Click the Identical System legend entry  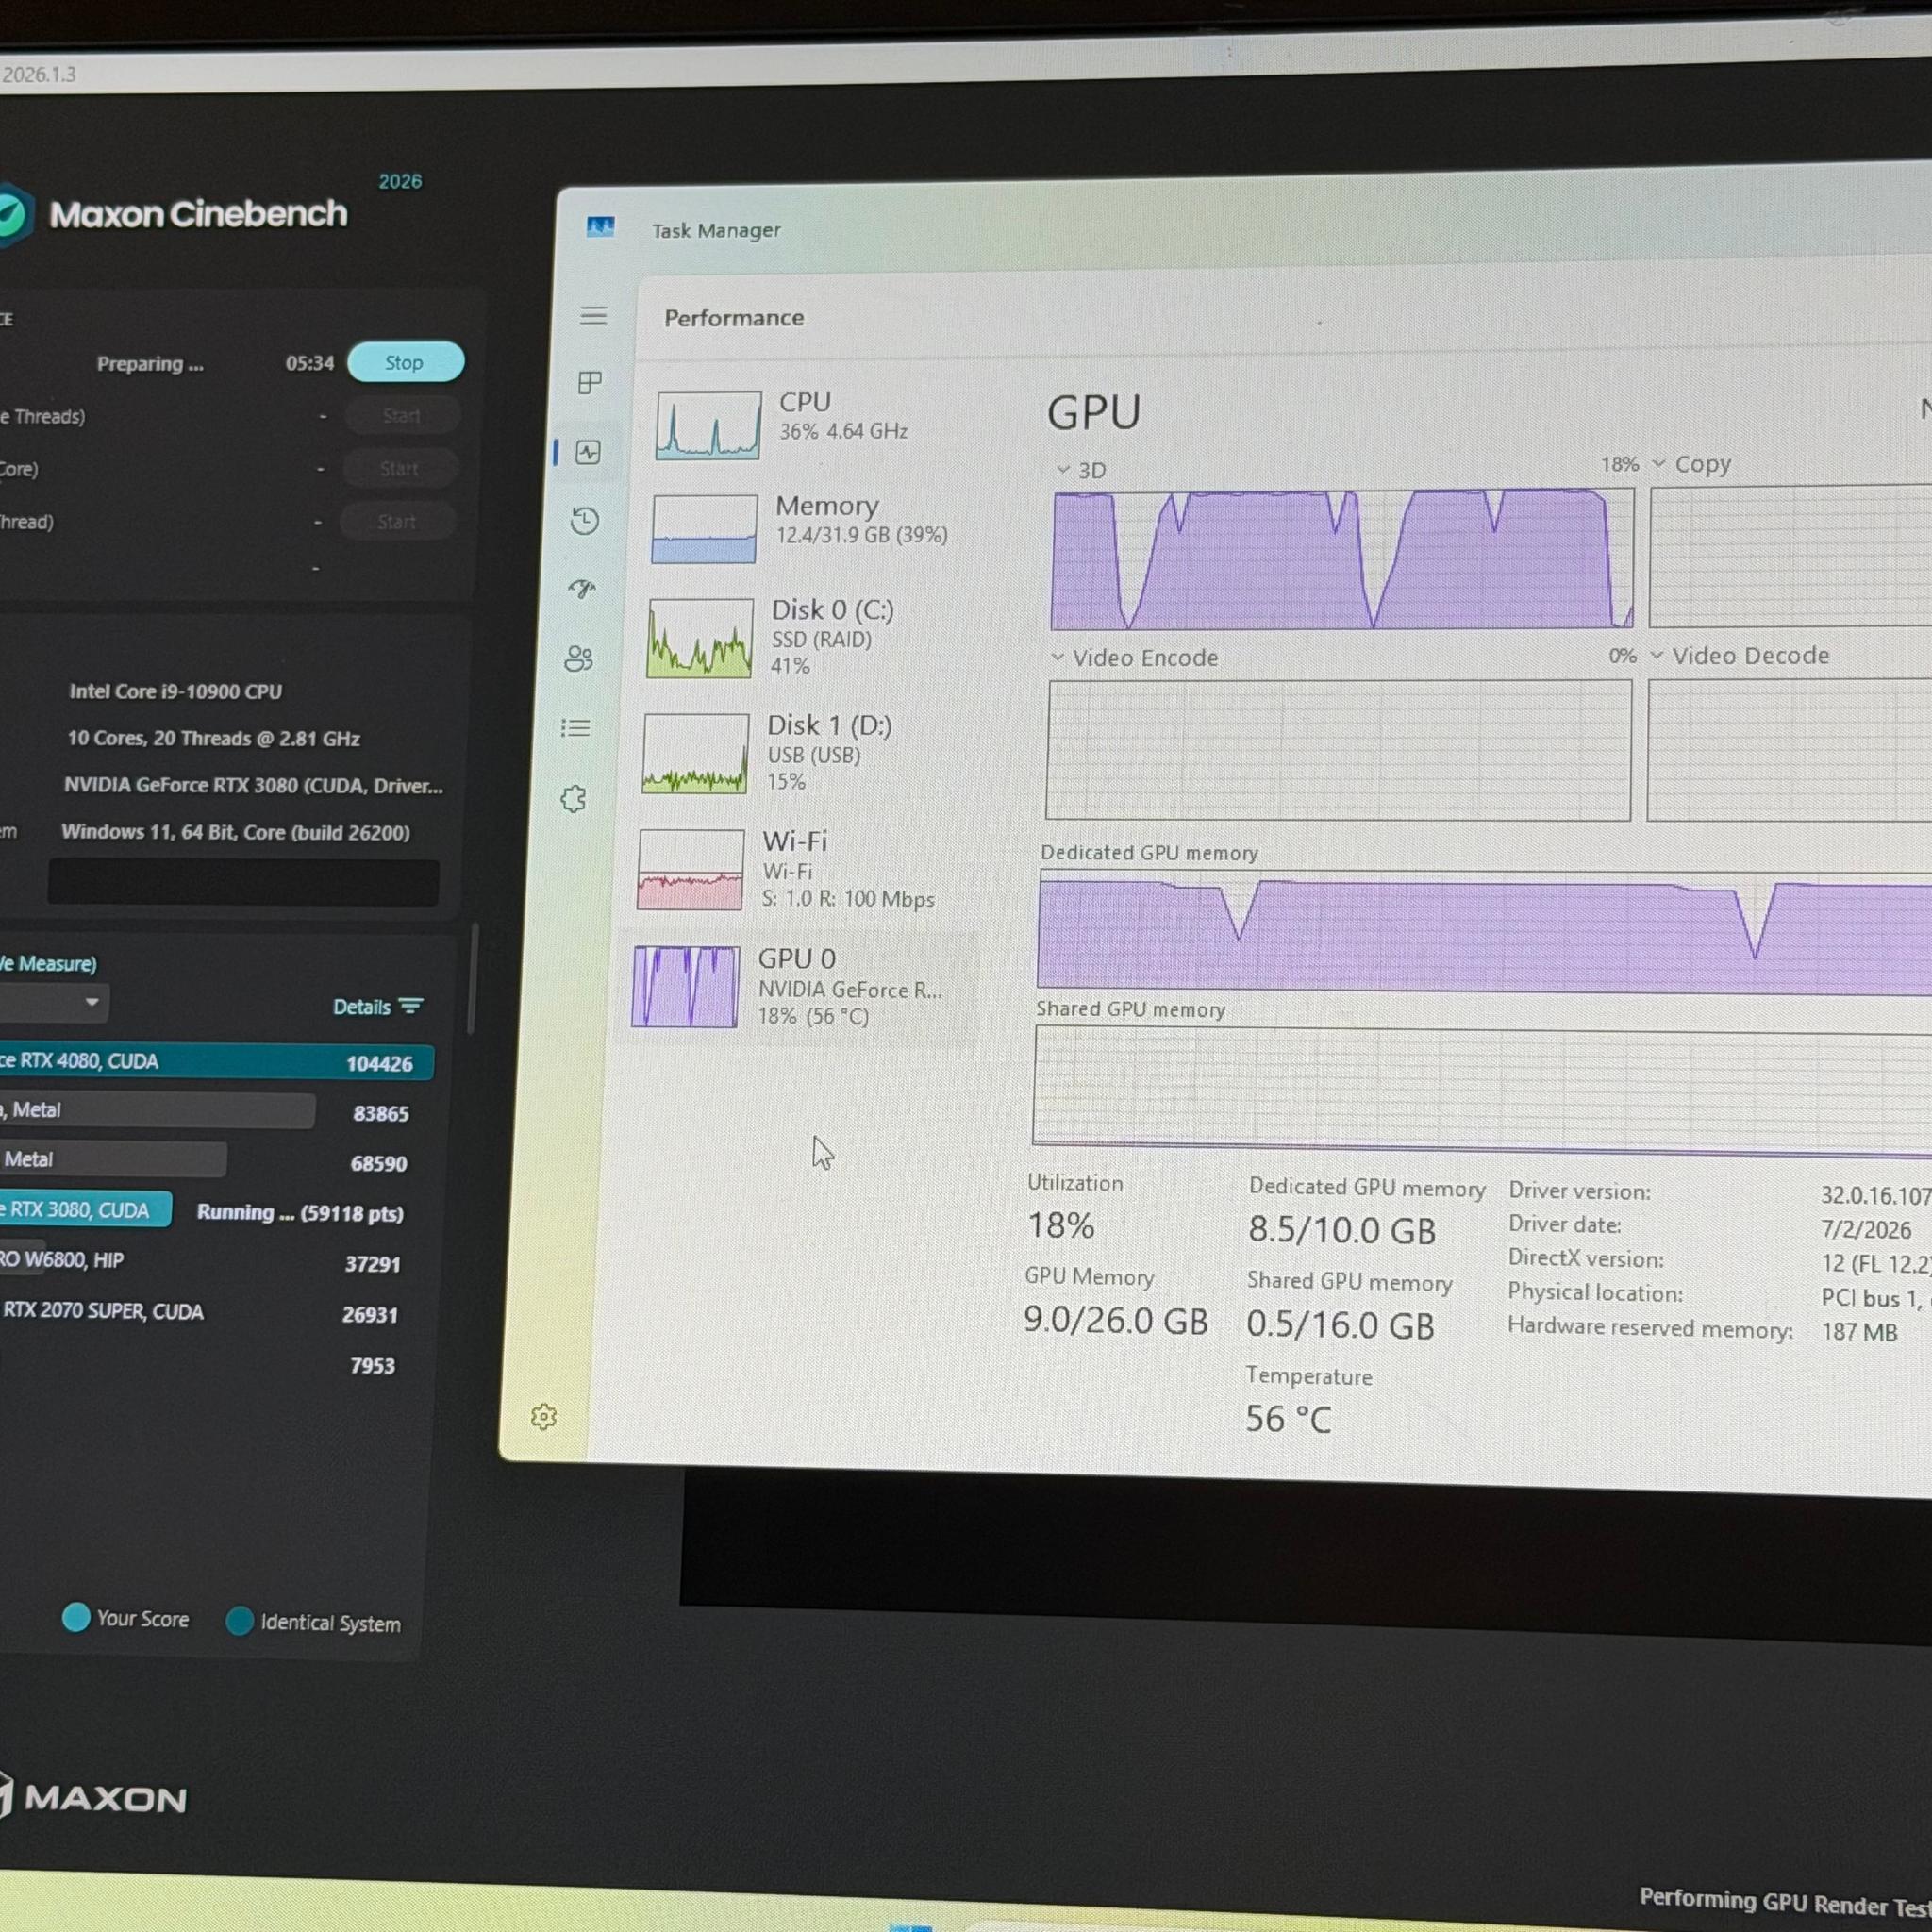(313, 1622)
